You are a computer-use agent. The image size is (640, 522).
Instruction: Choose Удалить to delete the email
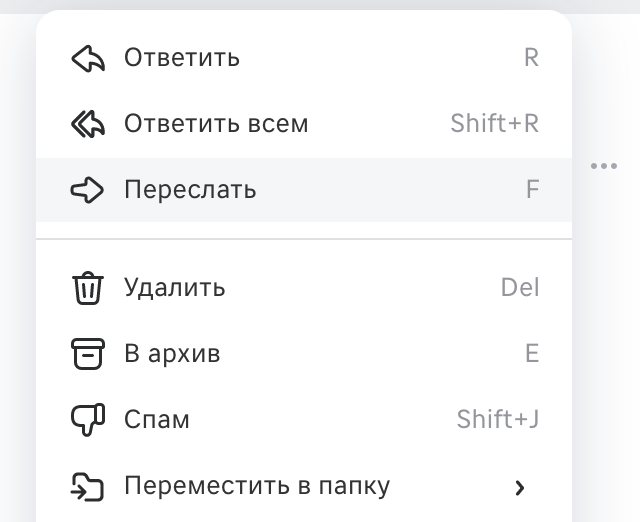click(304, 288)
